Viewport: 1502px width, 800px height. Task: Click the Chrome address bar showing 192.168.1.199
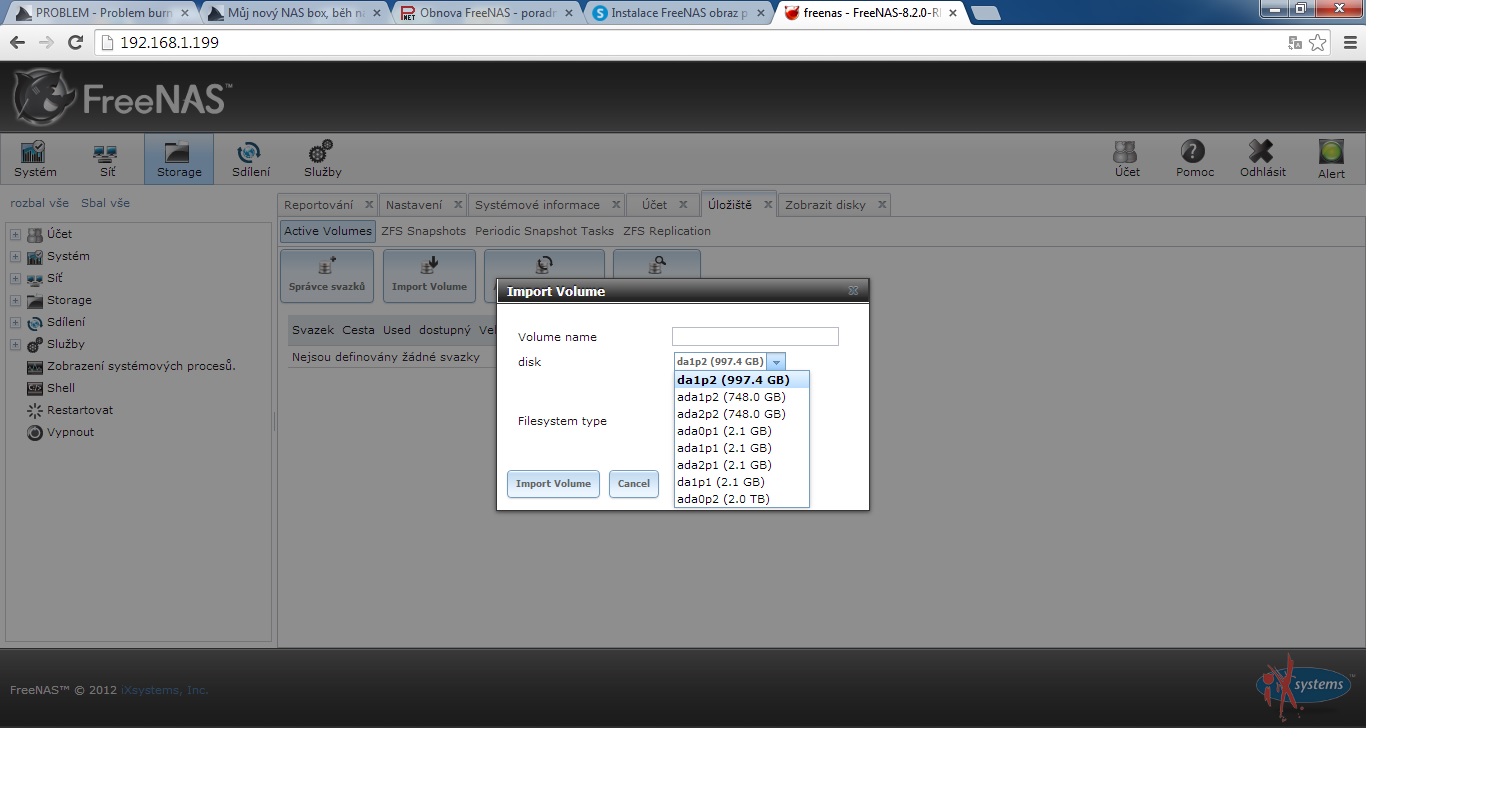[690, 42]
